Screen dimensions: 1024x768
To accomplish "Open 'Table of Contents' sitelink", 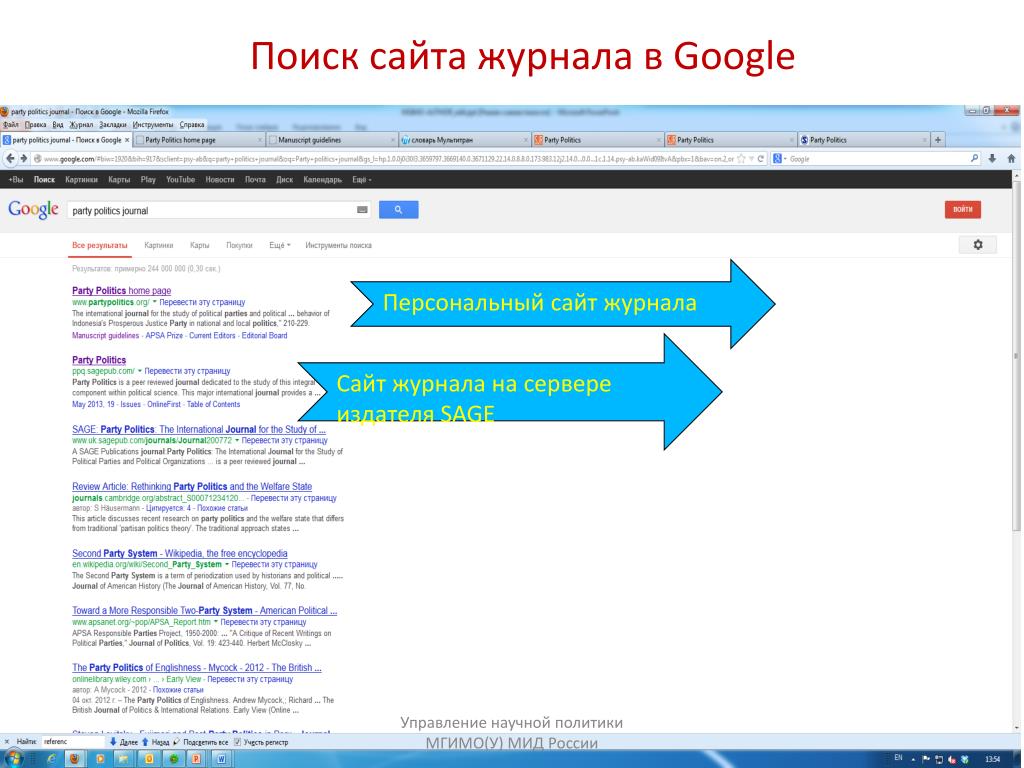I will point(214,404).
